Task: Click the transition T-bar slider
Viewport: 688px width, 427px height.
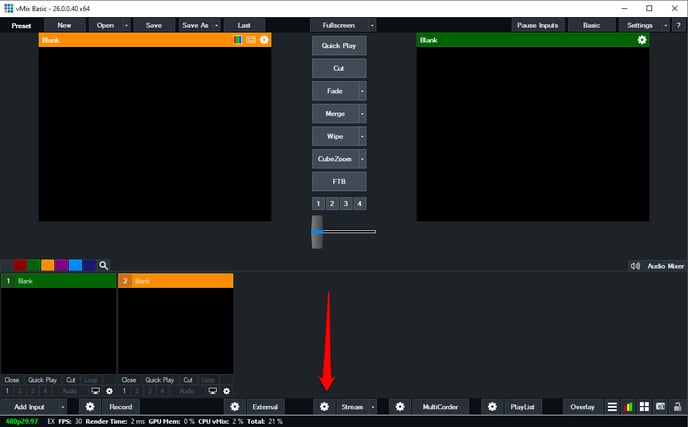Action: 317,232
